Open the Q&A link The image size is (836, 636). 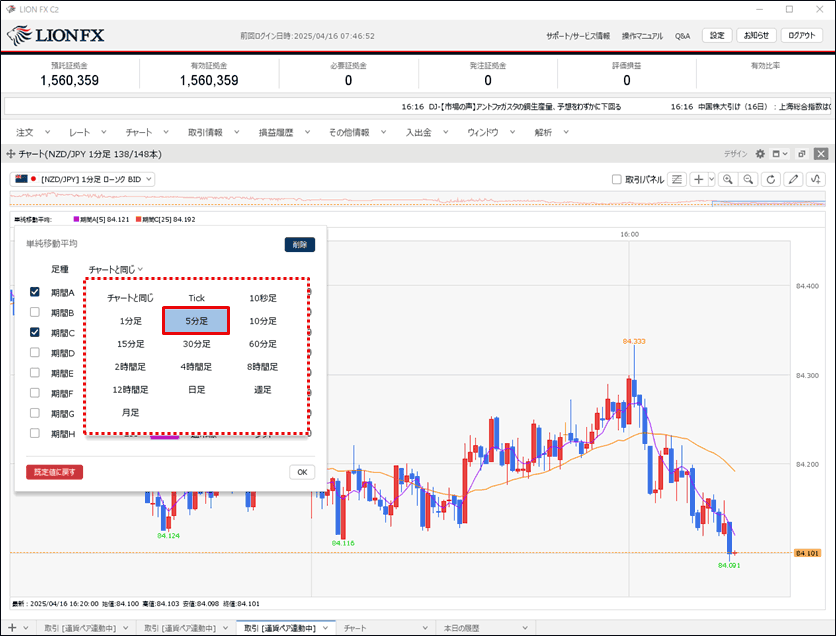pyautogui.click(x=682, y=36)
